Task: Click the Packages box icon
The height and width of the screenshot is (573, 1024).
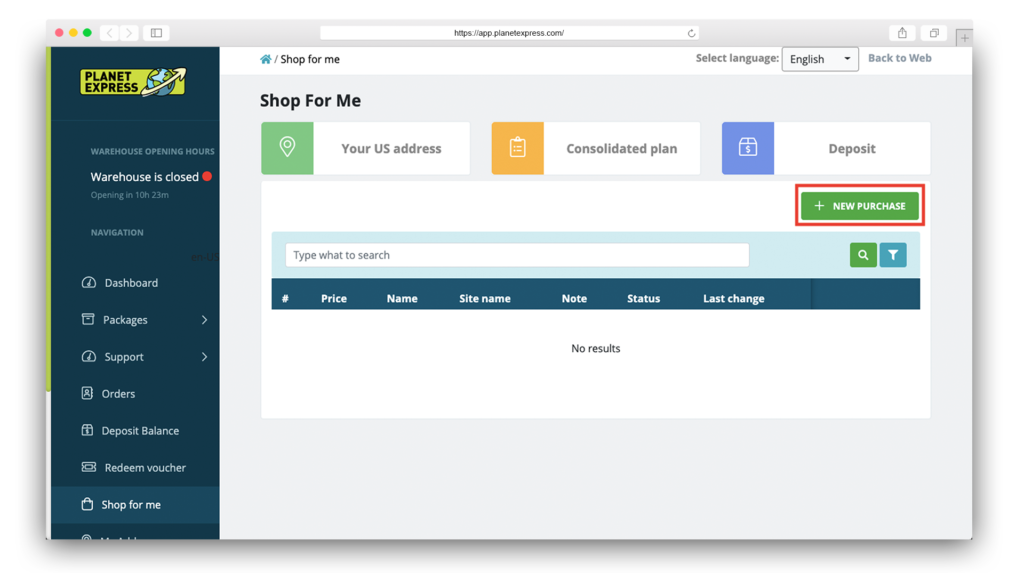Action: click(x=88, y=319)
